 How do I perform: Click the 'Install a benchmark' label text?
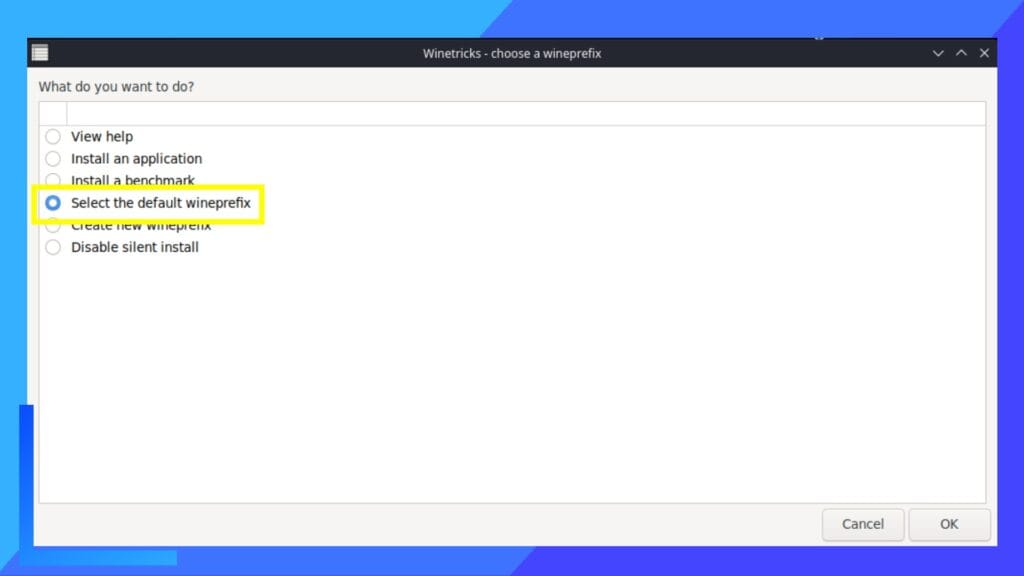pos(133,180)
